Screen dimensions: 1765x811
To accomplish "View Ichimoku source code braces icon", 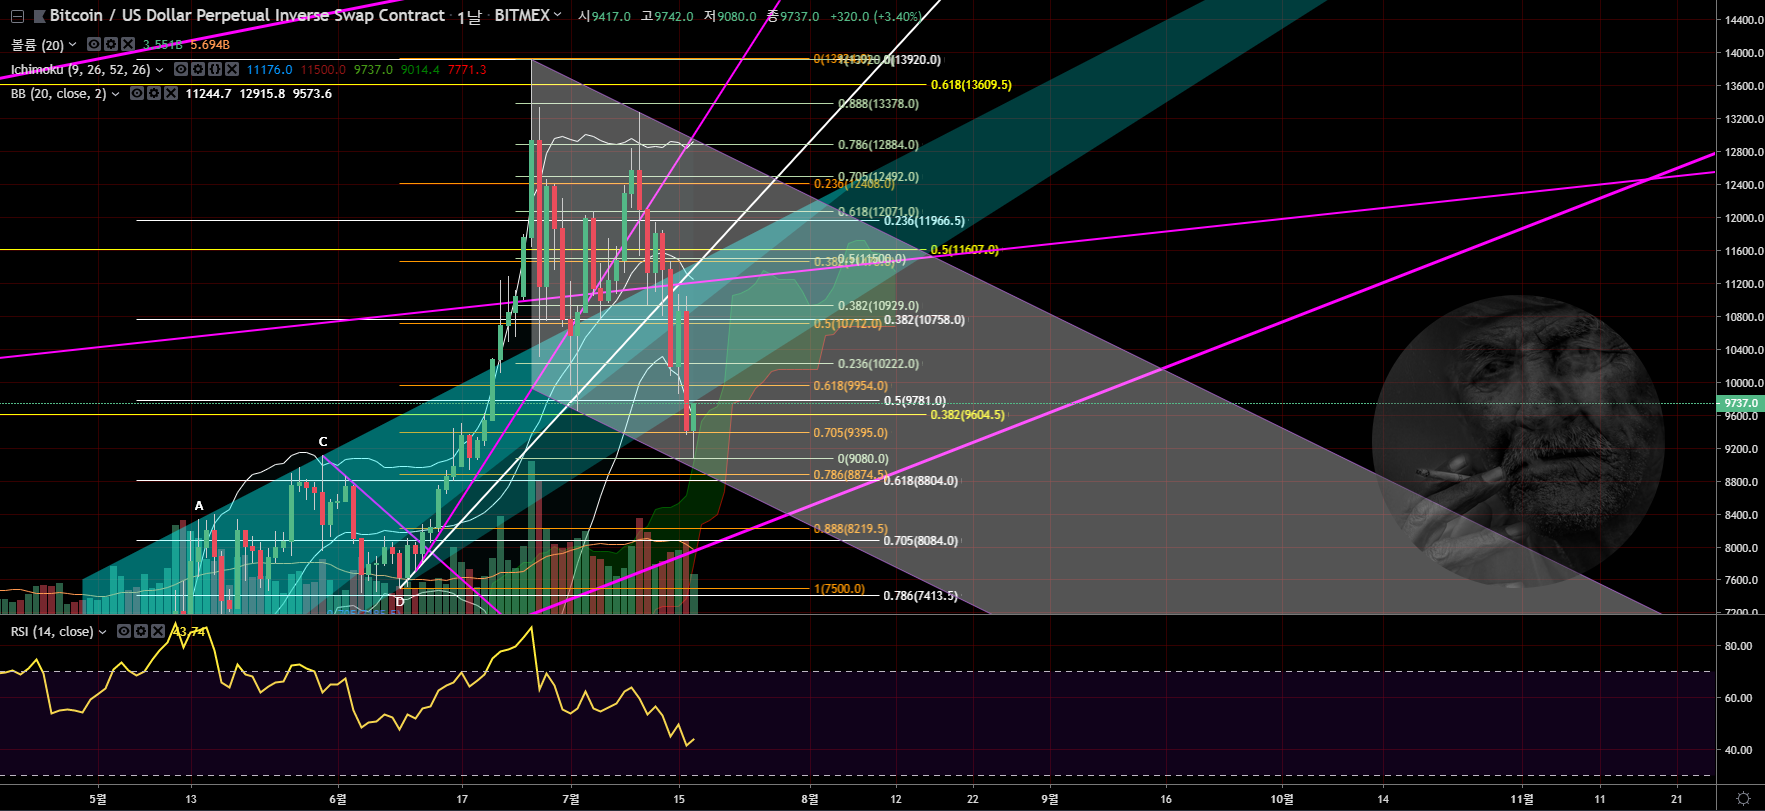I will [215, 69].
